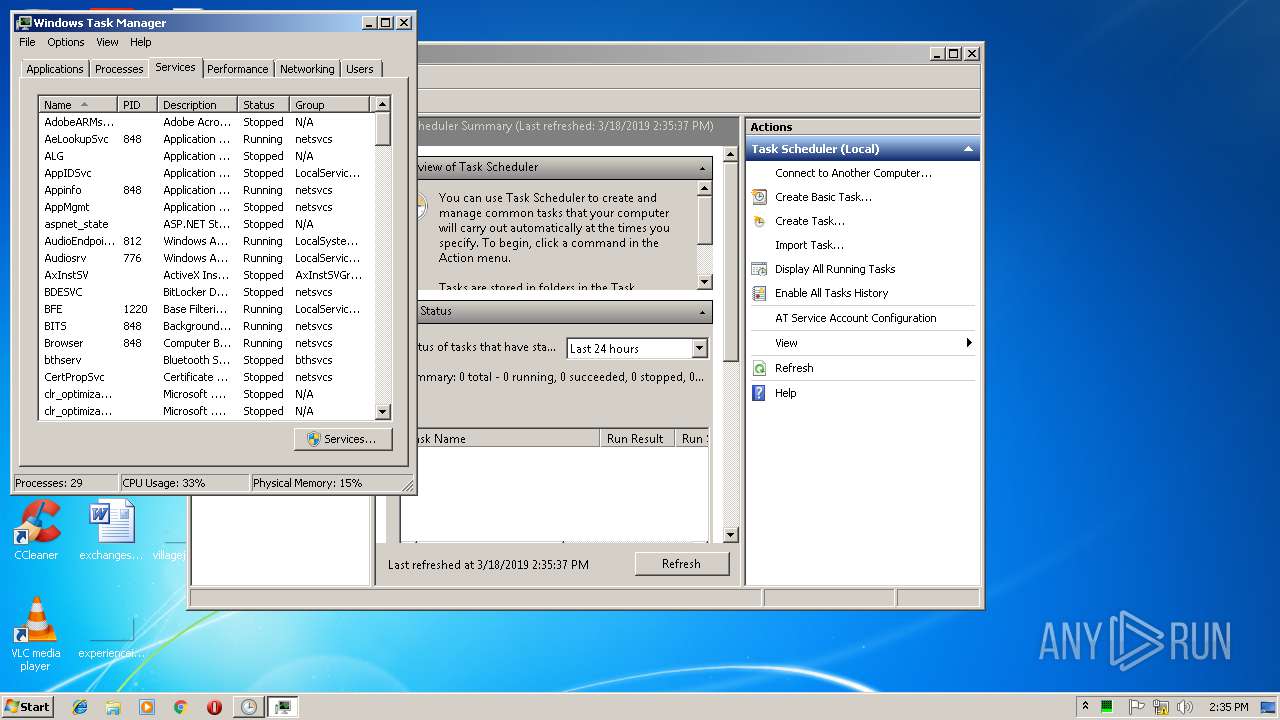Open Task Manager Help menu
This screenshot has height=720, width=1280.
click(x=141, y=42)
